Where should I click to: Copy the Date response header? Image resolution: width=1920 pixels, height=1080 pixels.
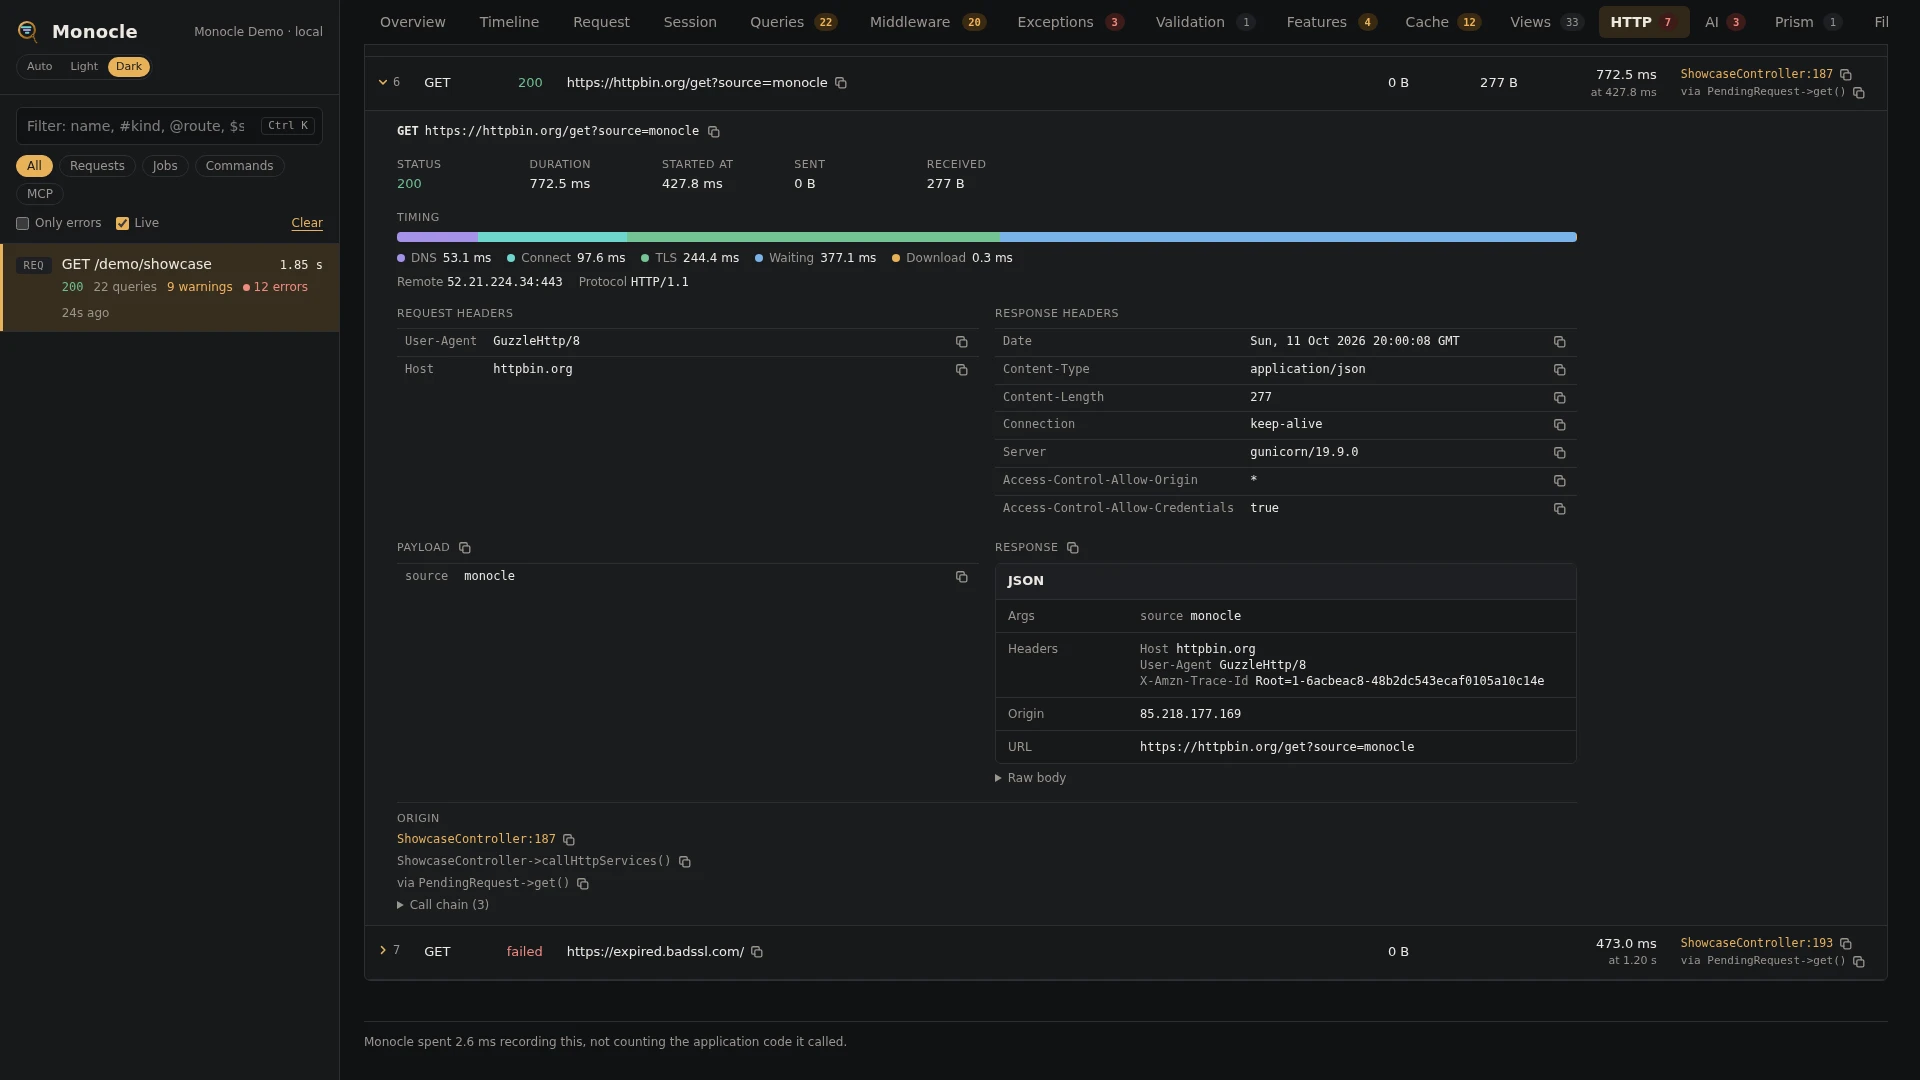(x=1560, y=342)
